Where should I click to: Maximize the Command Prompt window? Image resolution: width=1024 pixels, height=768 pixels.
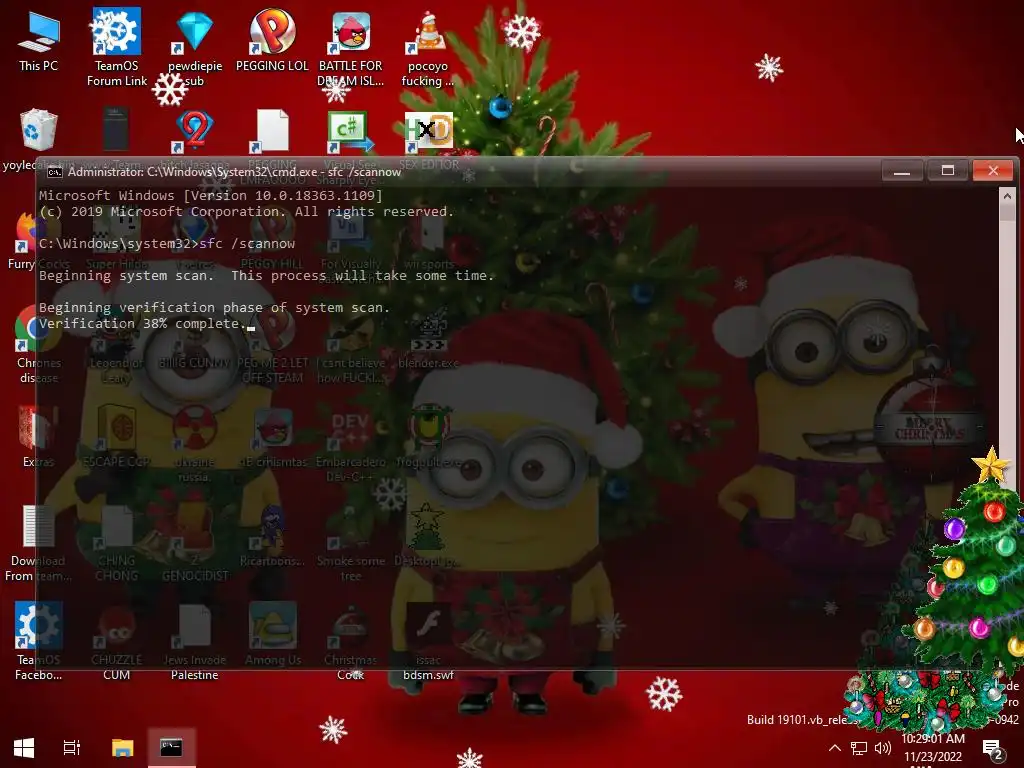coord(948,171)
